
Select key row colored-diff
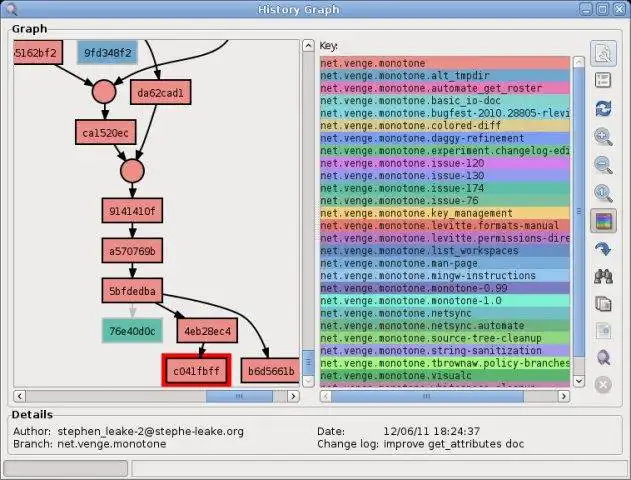point(445,126)
